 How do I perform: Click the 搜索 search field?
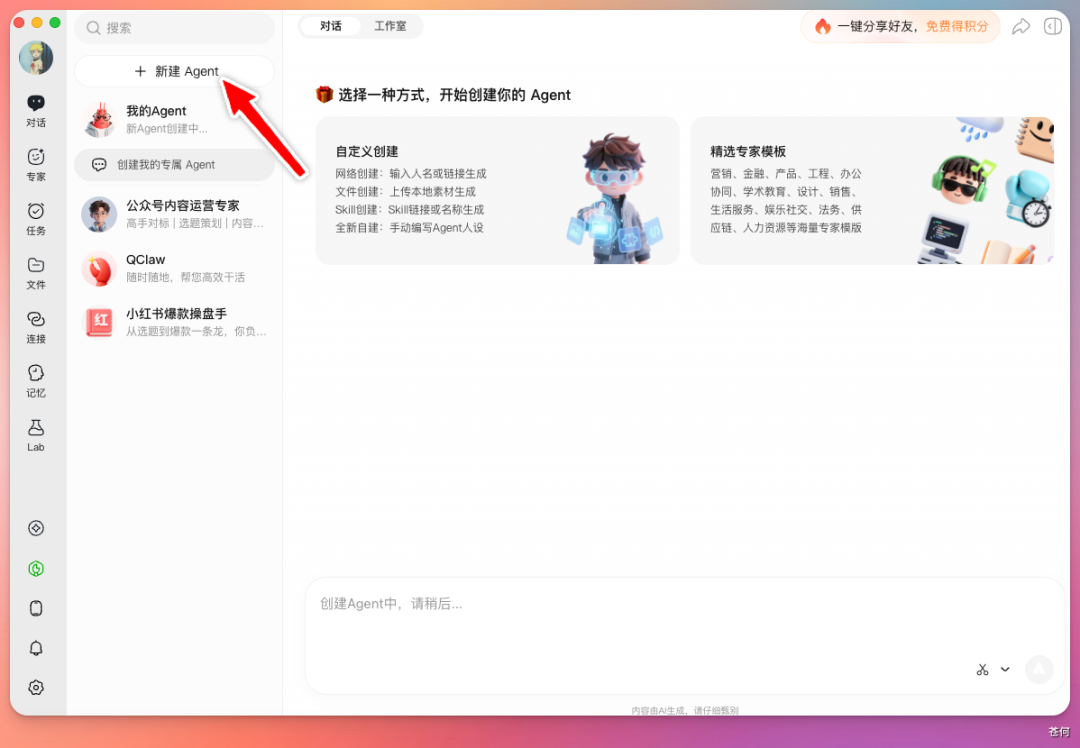174,28
